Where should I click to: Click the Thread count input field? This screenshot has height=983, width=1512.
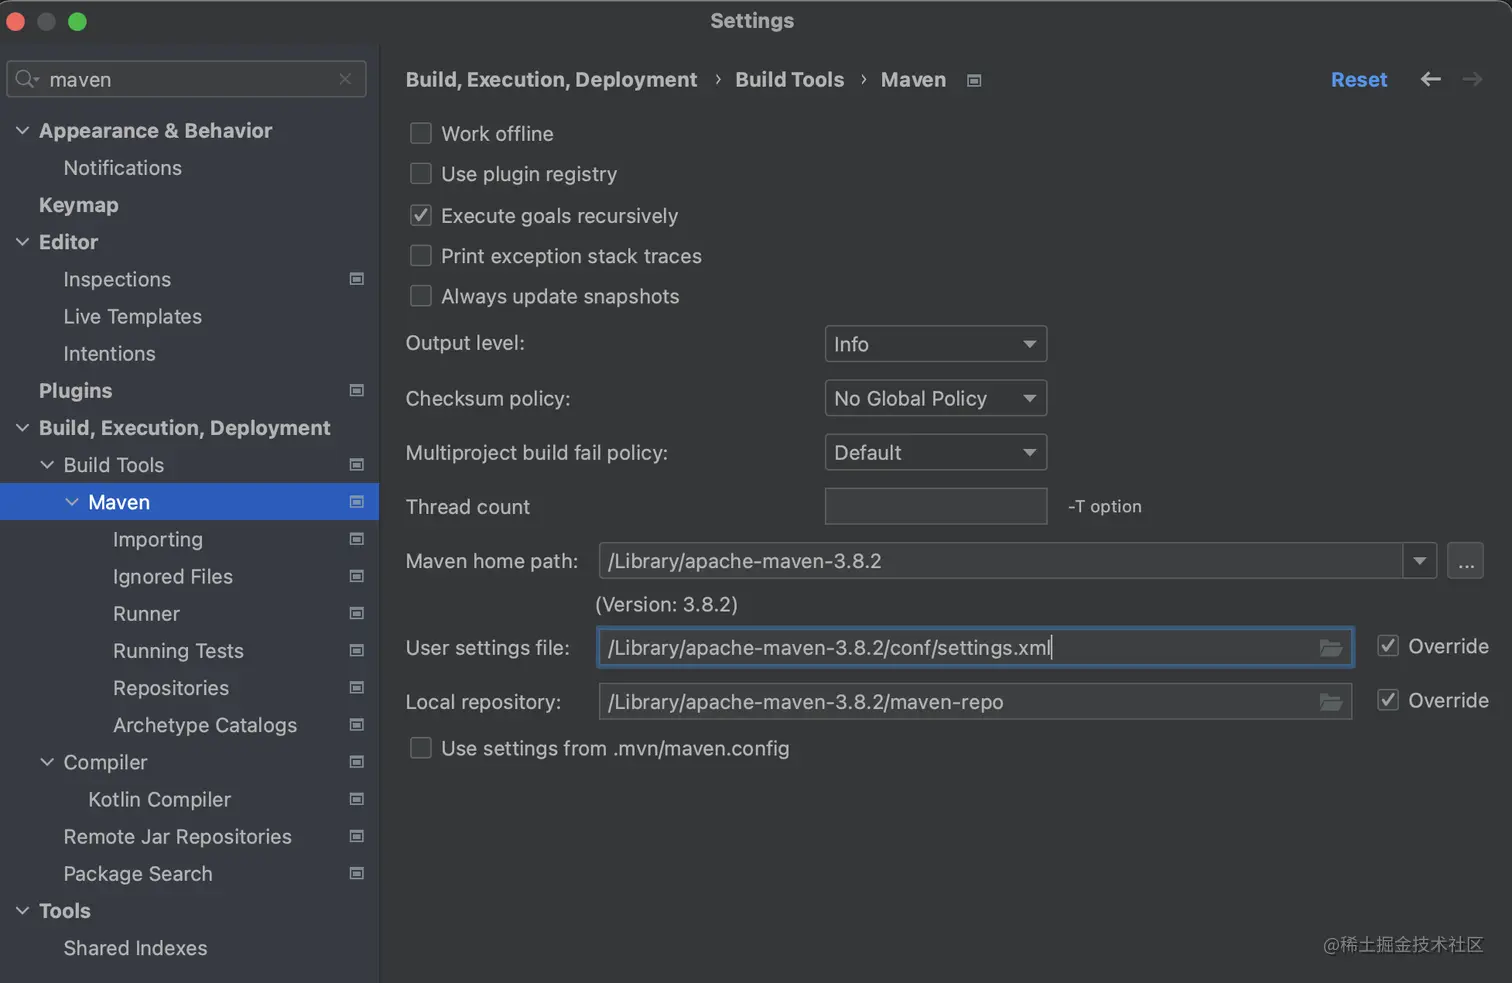935,507
